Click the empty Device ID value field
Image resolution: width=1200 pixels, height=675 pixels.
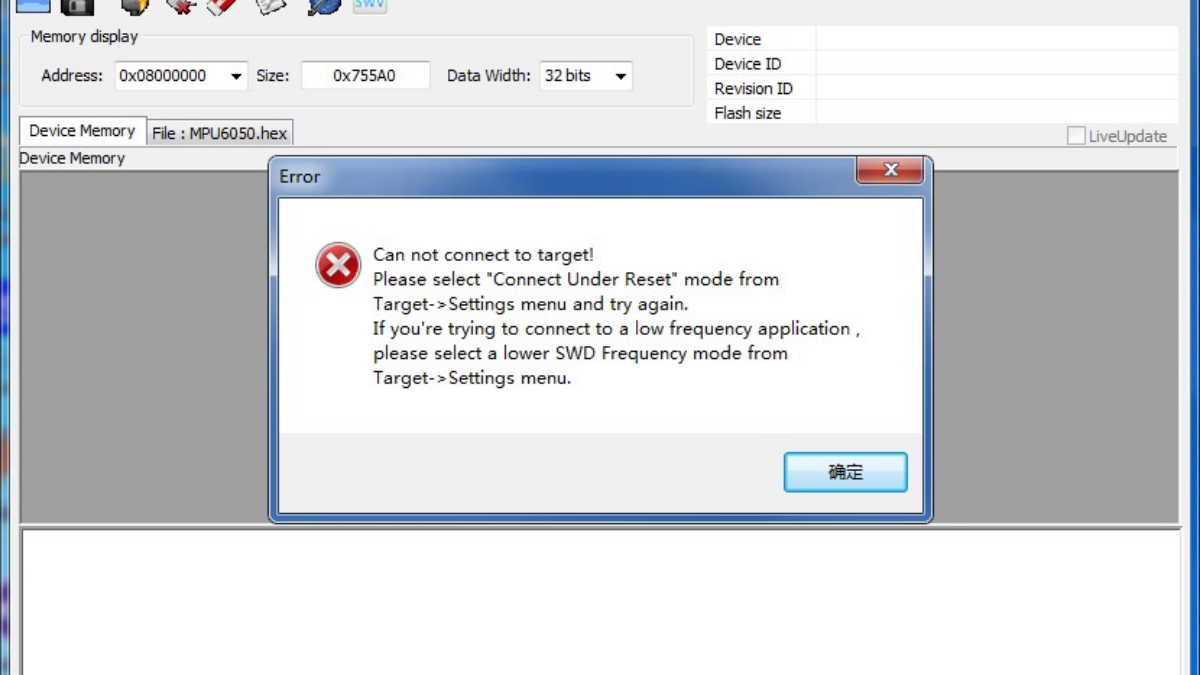point(997,64)
